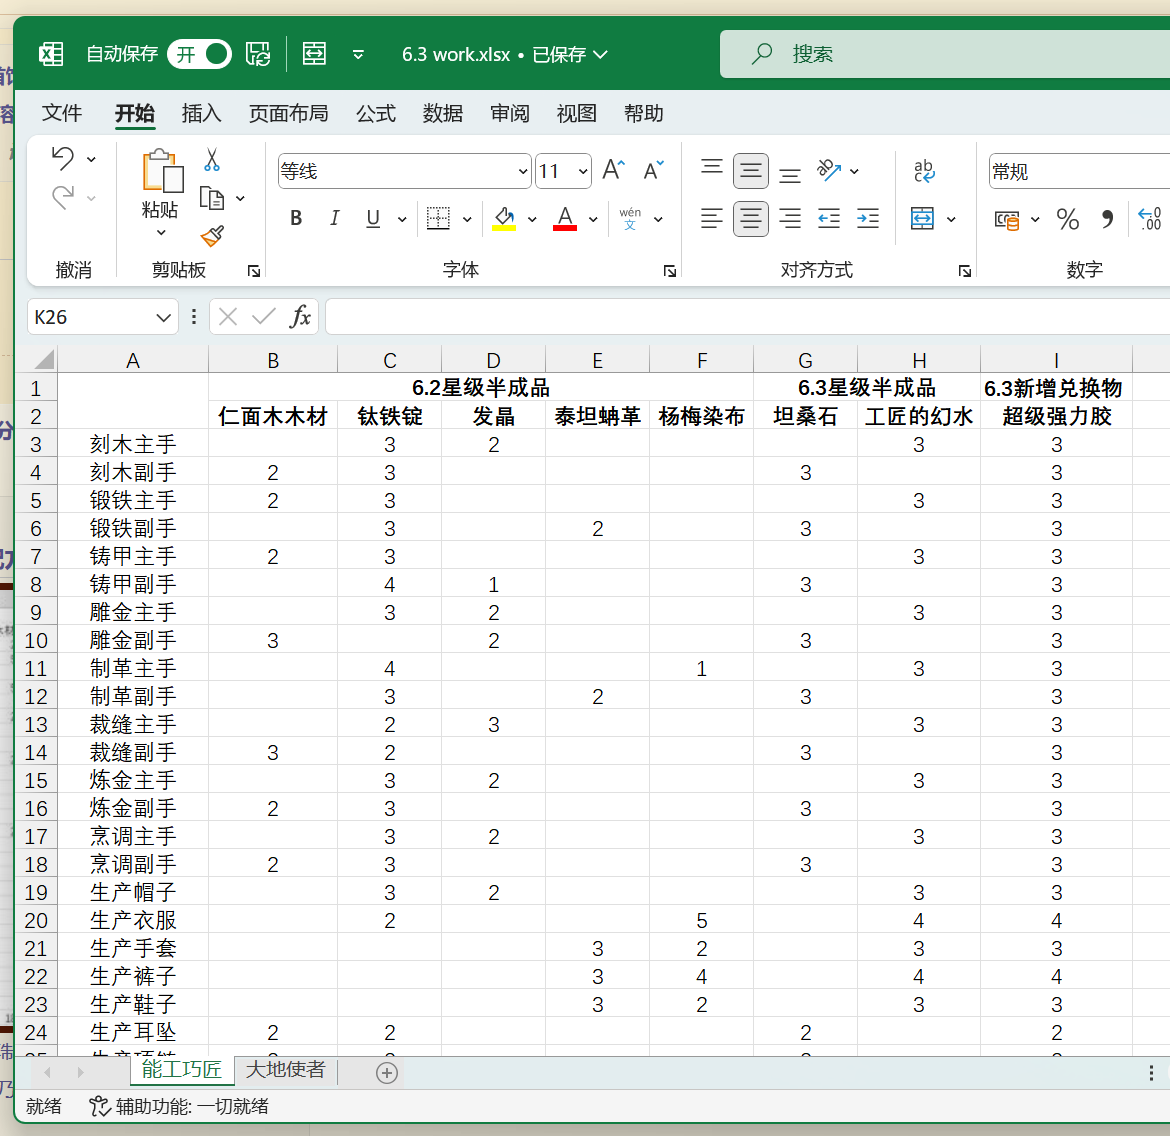
Task: Toggle the AutoSave switch off
Action: coord(199,54)
